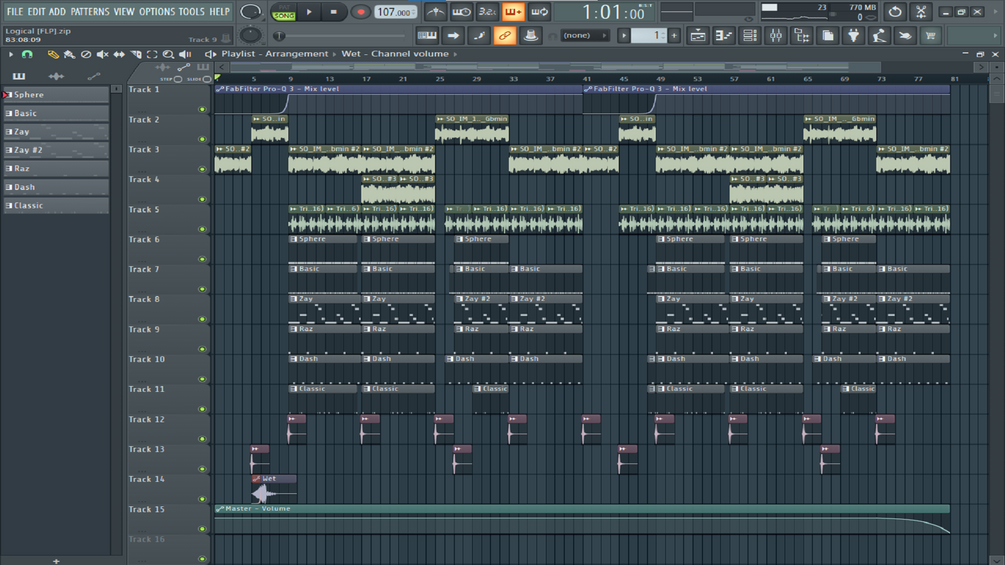Select the Delete tool in playlist toolbar
The height and width of the screenshot is (565, 1005).
[86, 54]
